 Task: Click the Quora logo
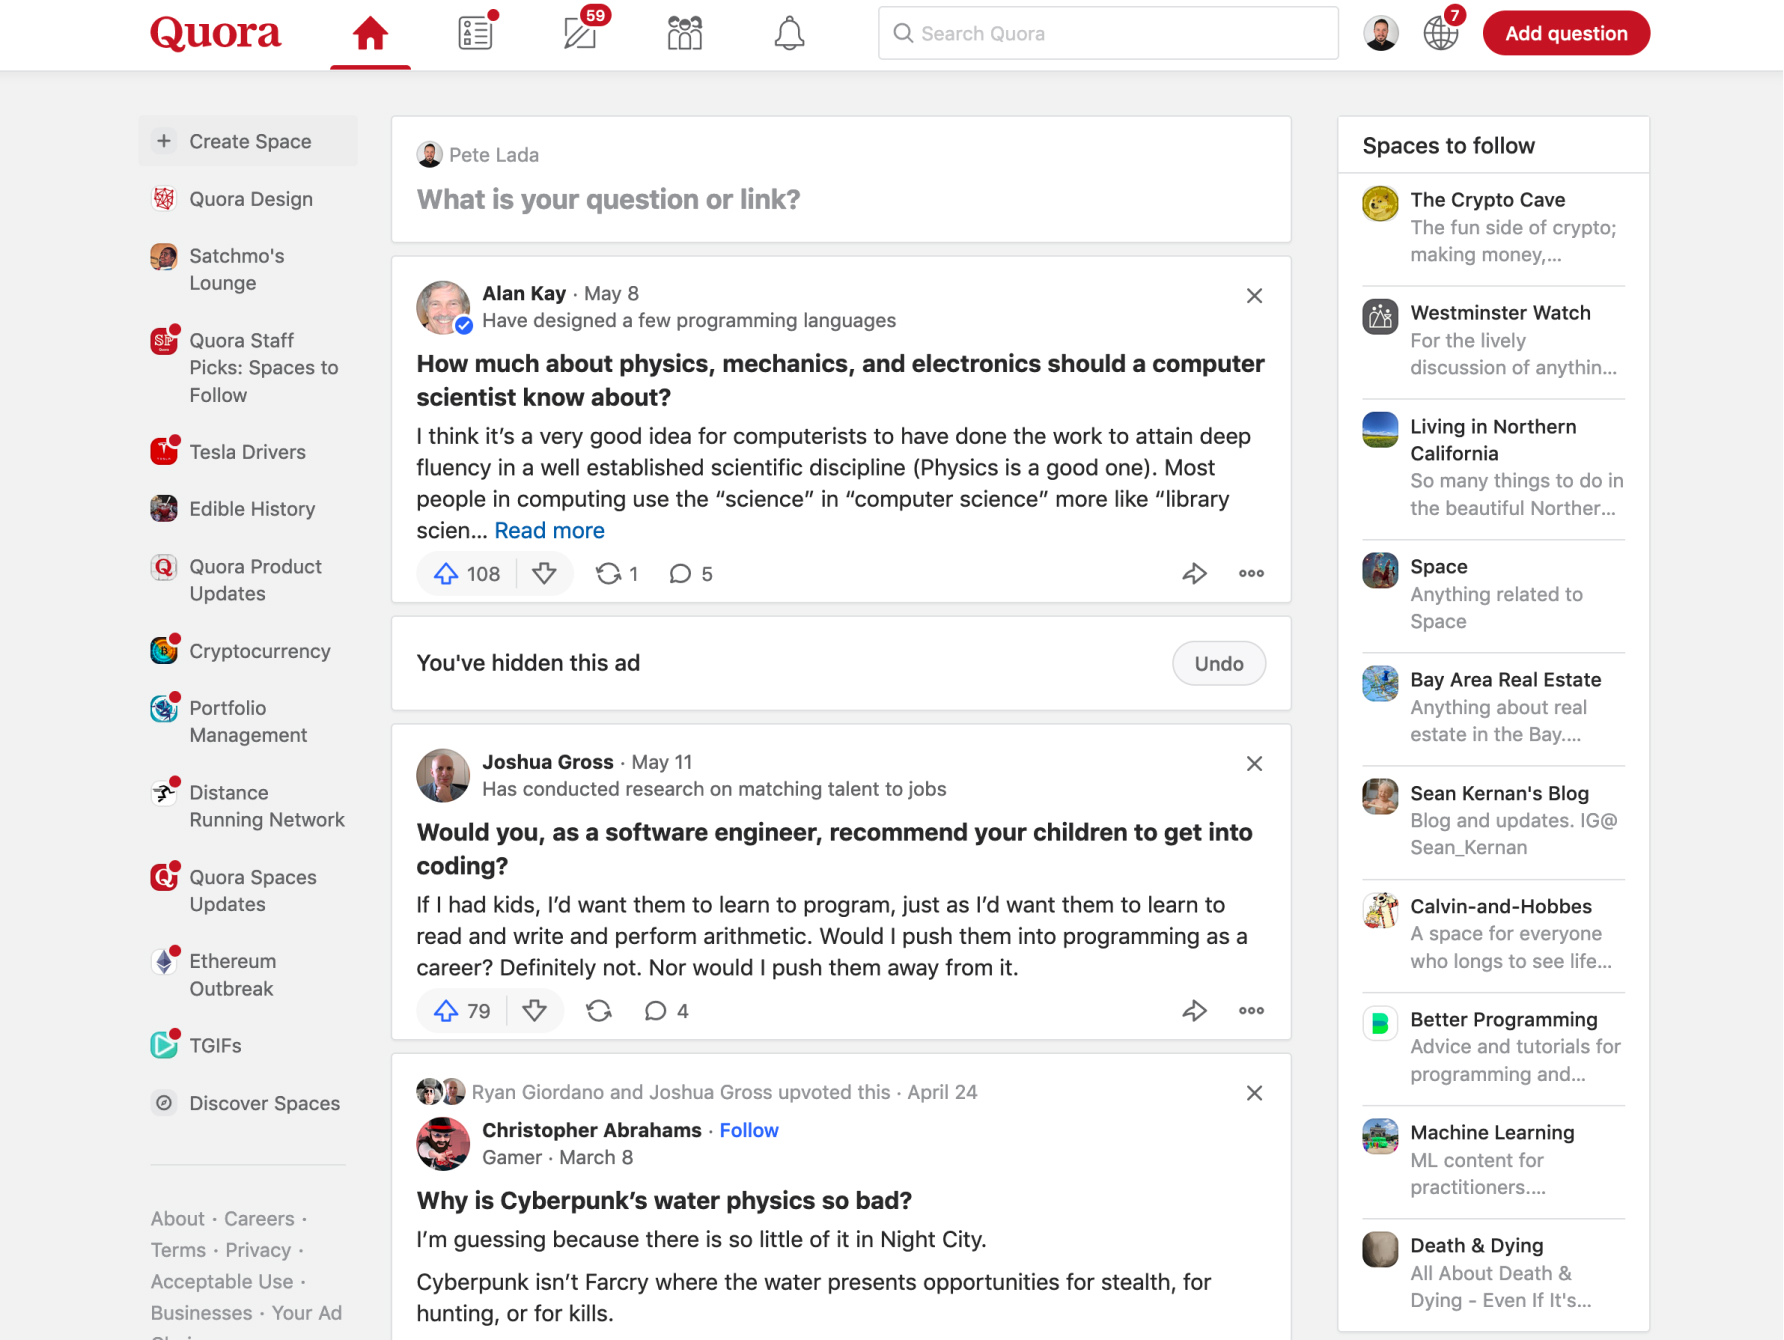[x=214, y=33]
